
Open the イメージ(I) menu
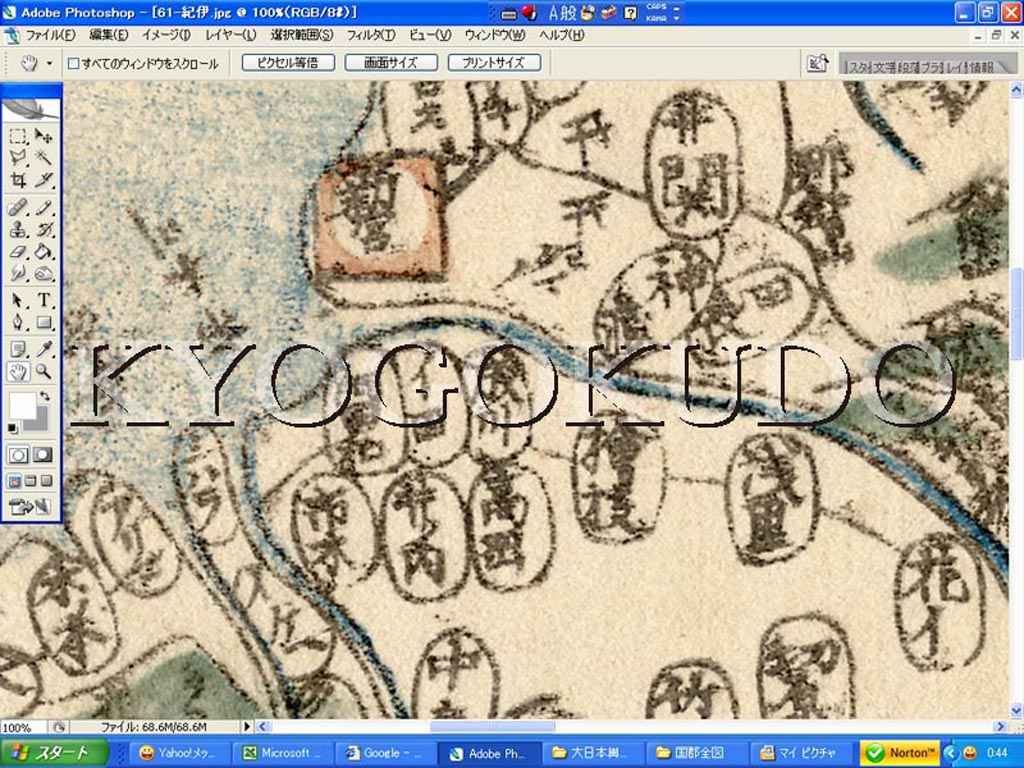(x=167, y=35)
